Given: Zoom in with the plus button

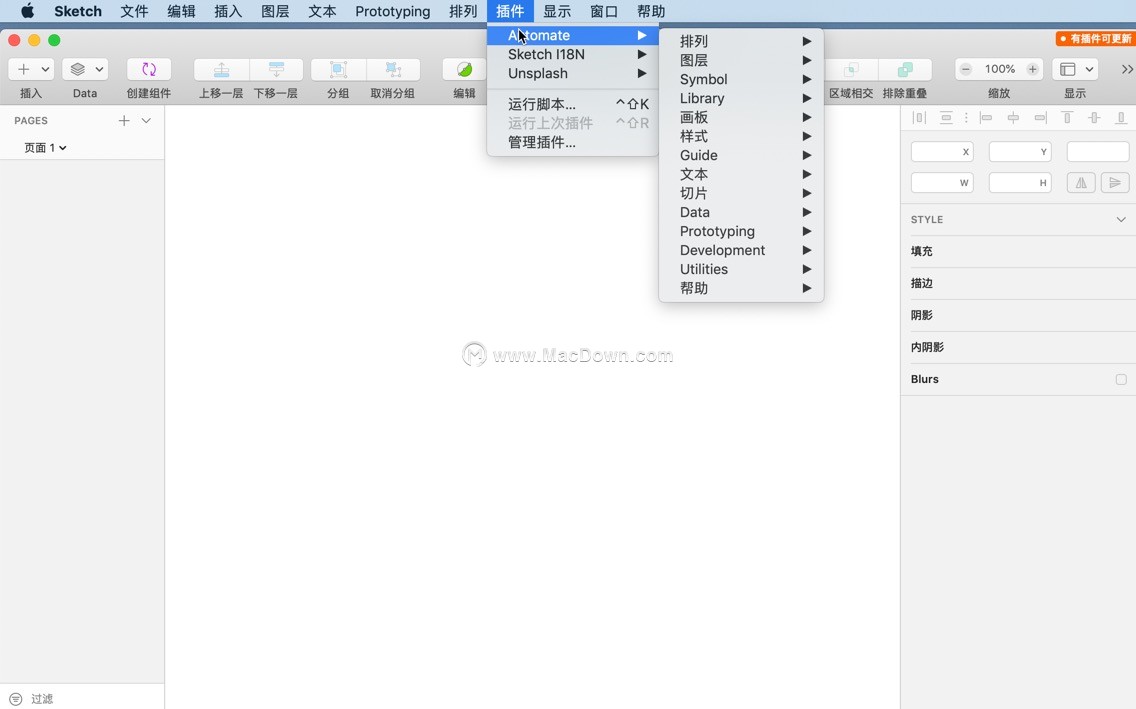Looking at the screenshot, I should (1032, 70).
